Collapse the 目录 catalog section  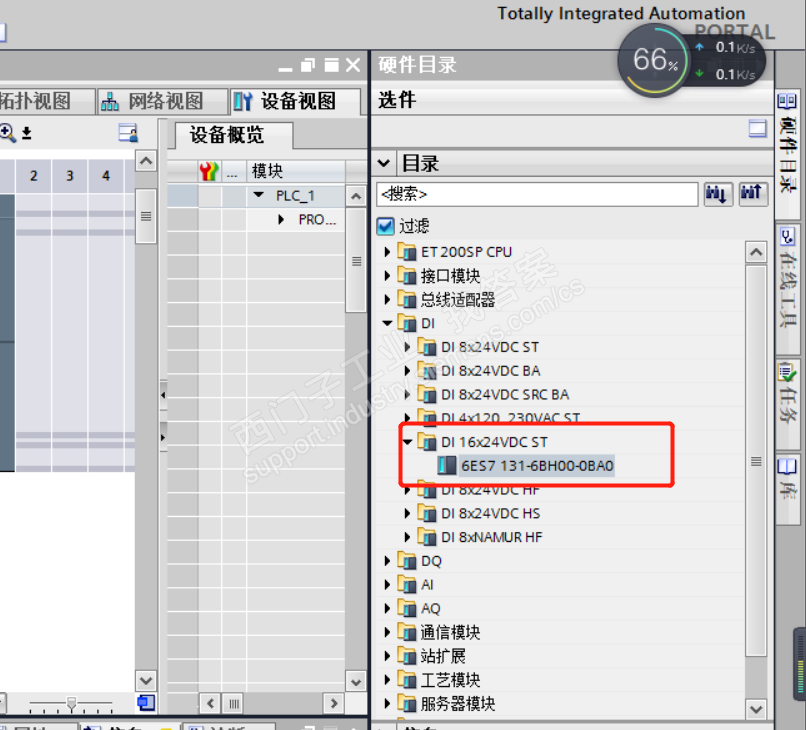[383, 163]
